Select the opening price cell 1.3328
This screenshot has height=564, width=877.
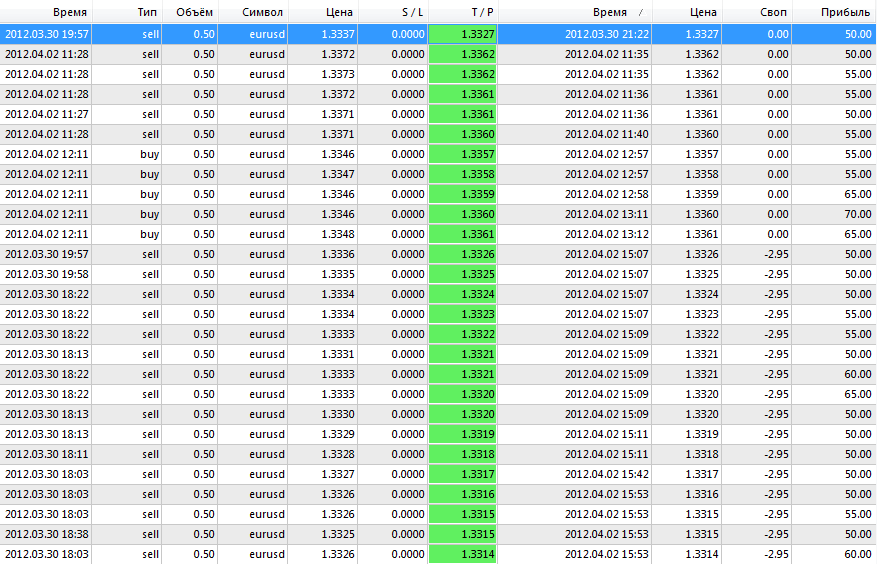click(323, 454)
